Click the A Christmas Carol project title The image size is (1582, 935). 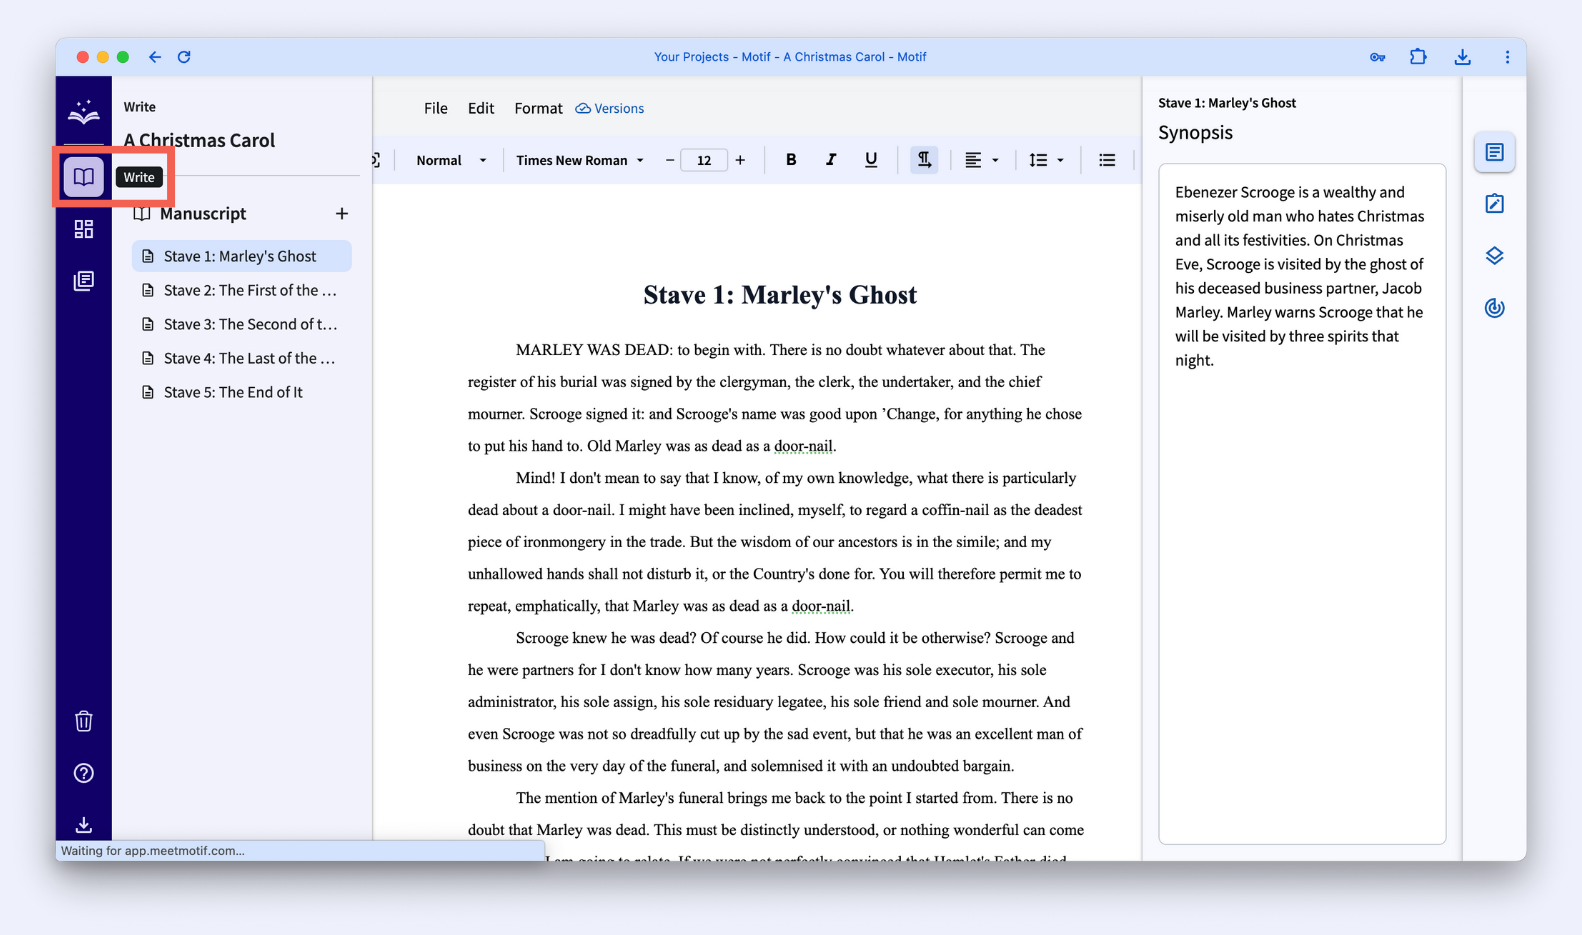click(199, 140)
